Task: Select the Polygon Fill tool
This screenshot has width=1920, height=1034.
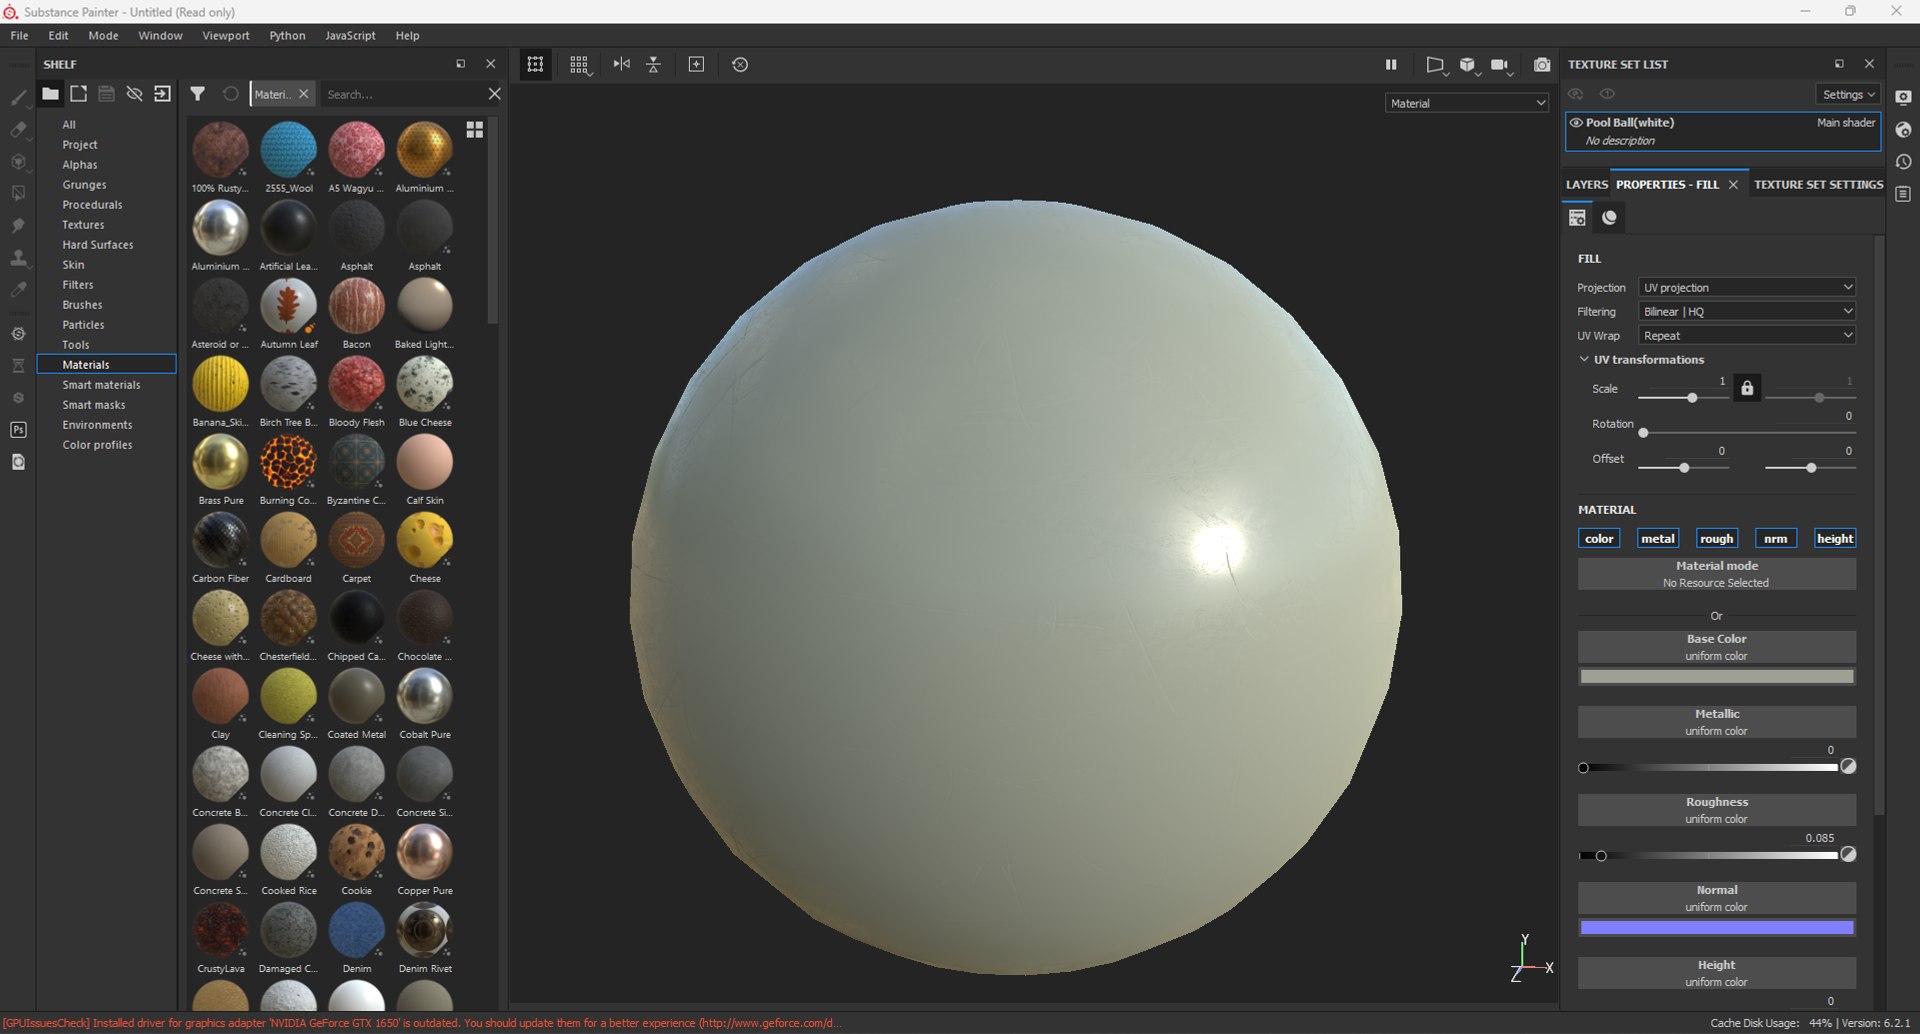Action: pos(18,193)
